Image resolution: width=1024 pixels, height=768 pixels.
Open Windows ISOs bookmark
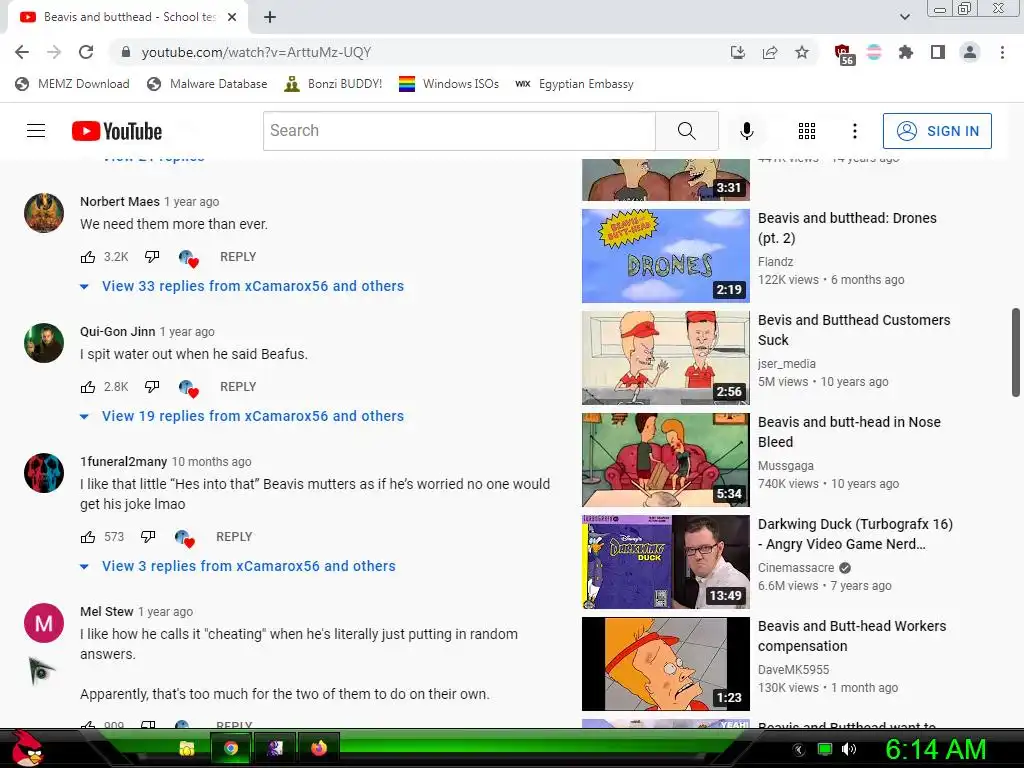click(x=449, y=84)
